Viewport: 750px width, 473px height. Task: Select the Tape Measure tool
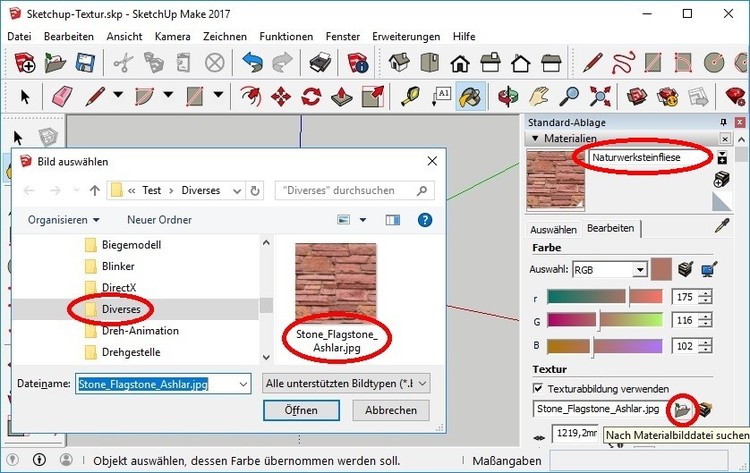[x=410, y=97]
